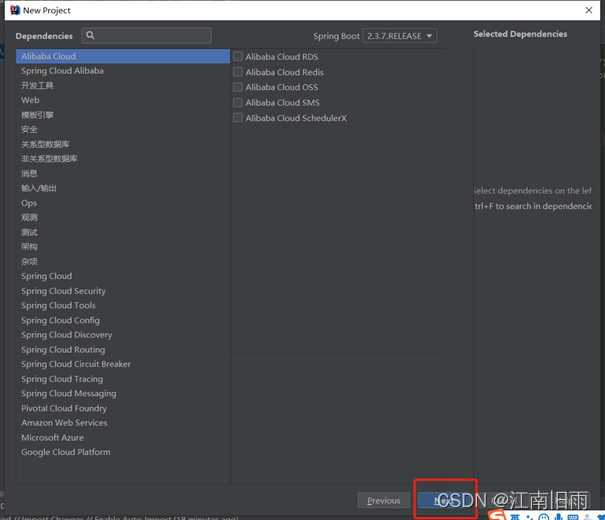This screenshot has height=520, width=605.
Task: Select the Spring Cloud category
Action: click(x=123, y=276)
